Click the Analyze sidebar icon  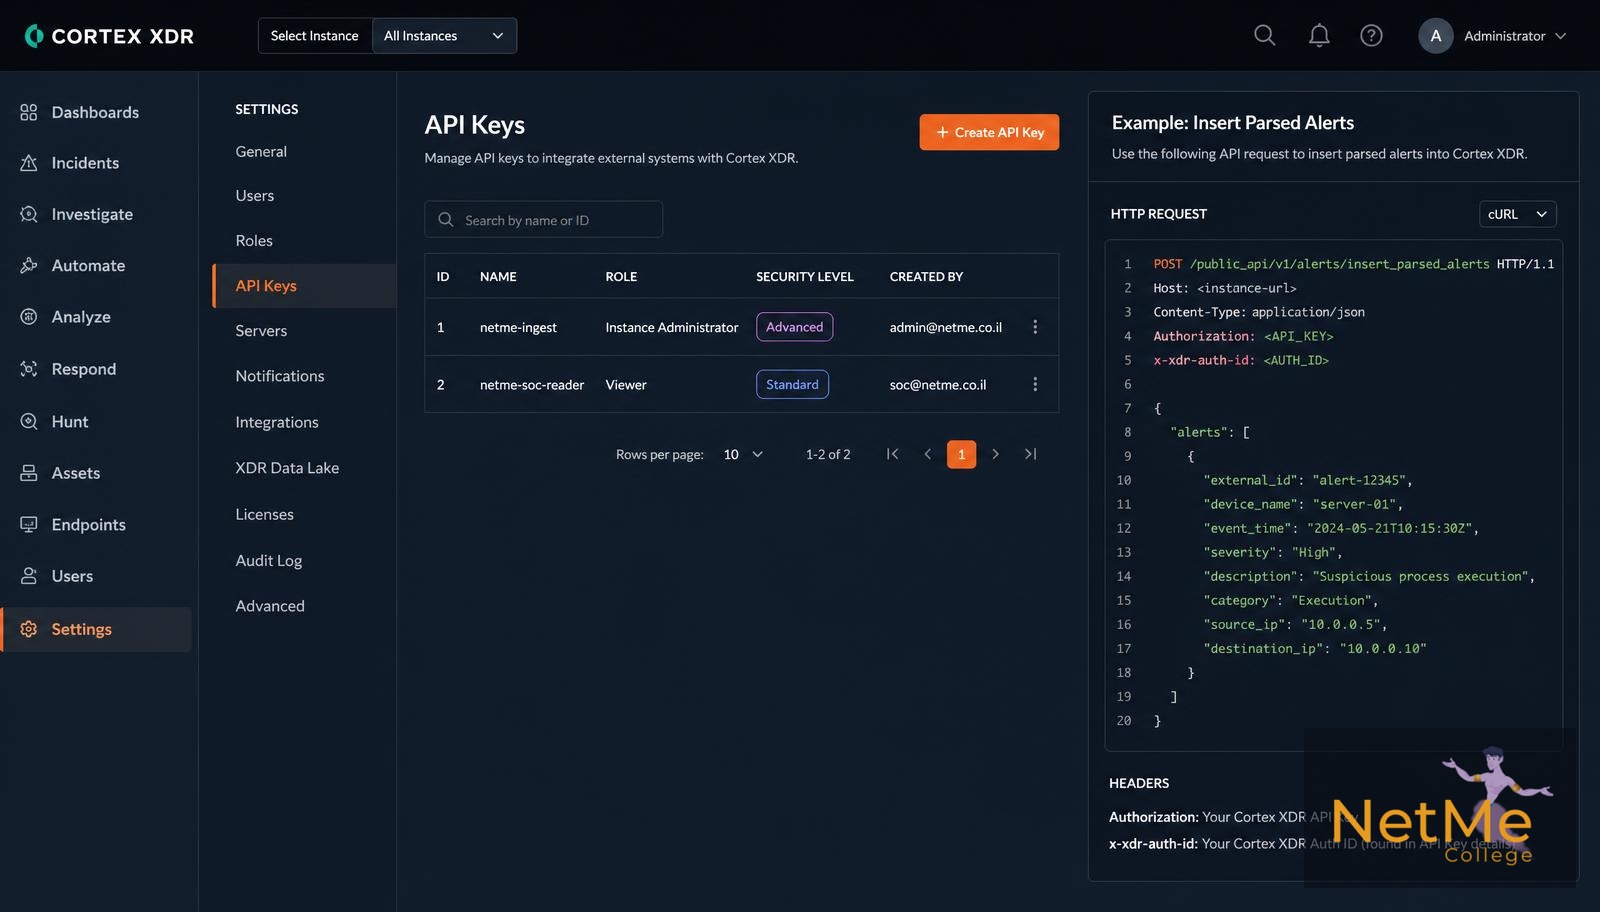[29, 316]
